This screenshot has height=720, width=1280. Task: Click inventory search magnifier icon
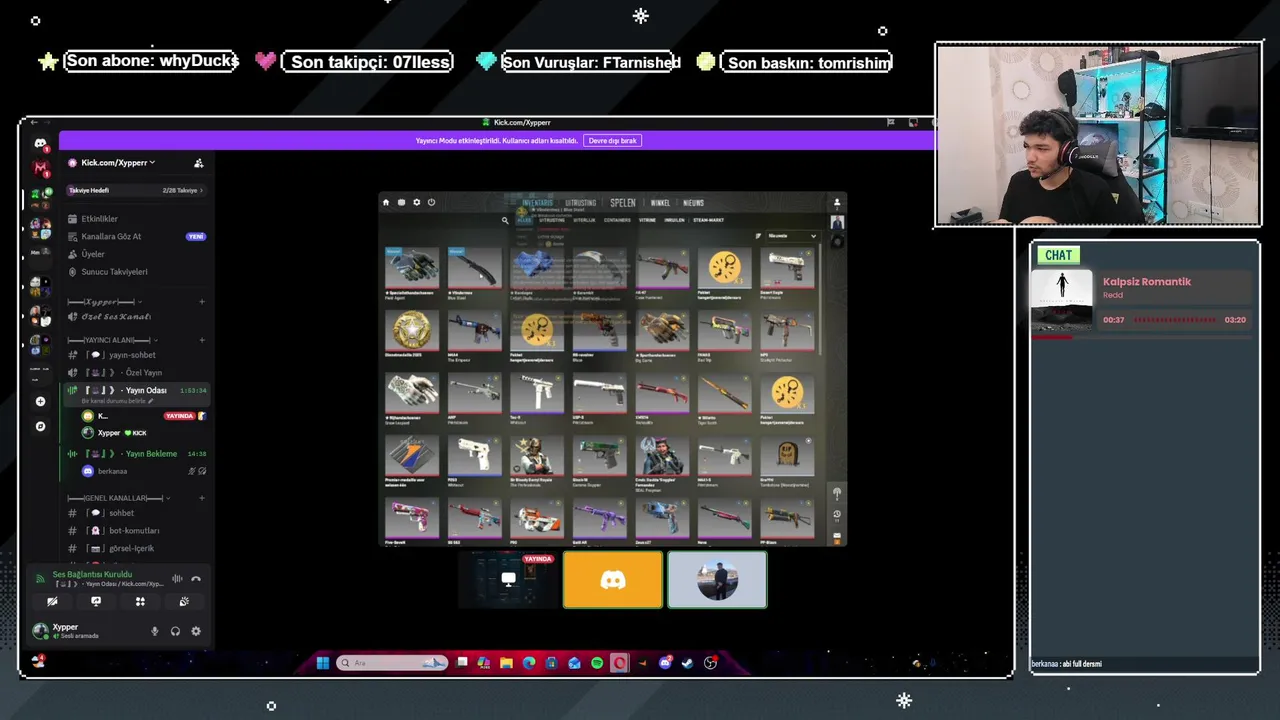pyautogui.click(x=505, y=220)
